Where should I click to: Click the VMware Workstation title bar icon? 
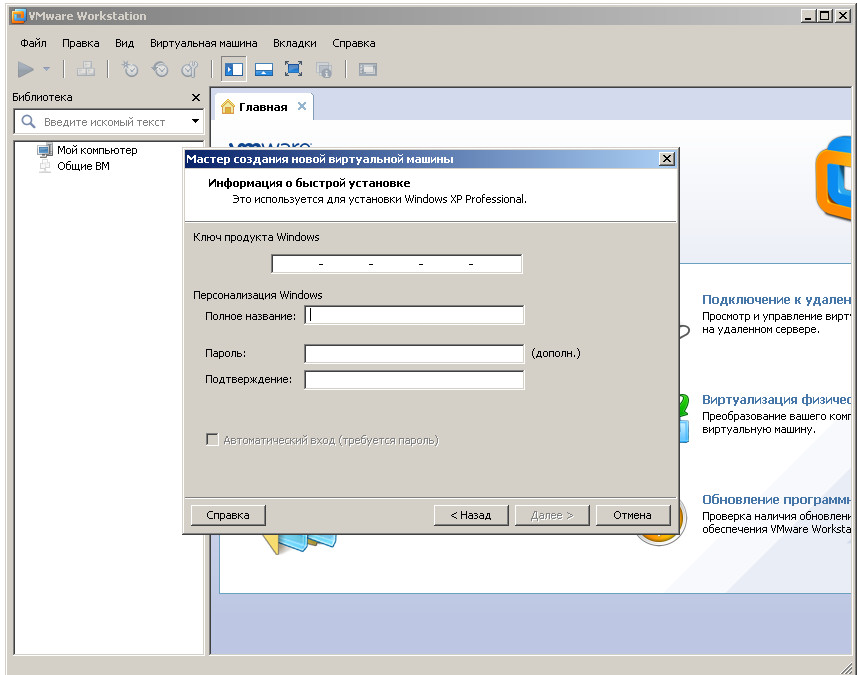(19, 16)
